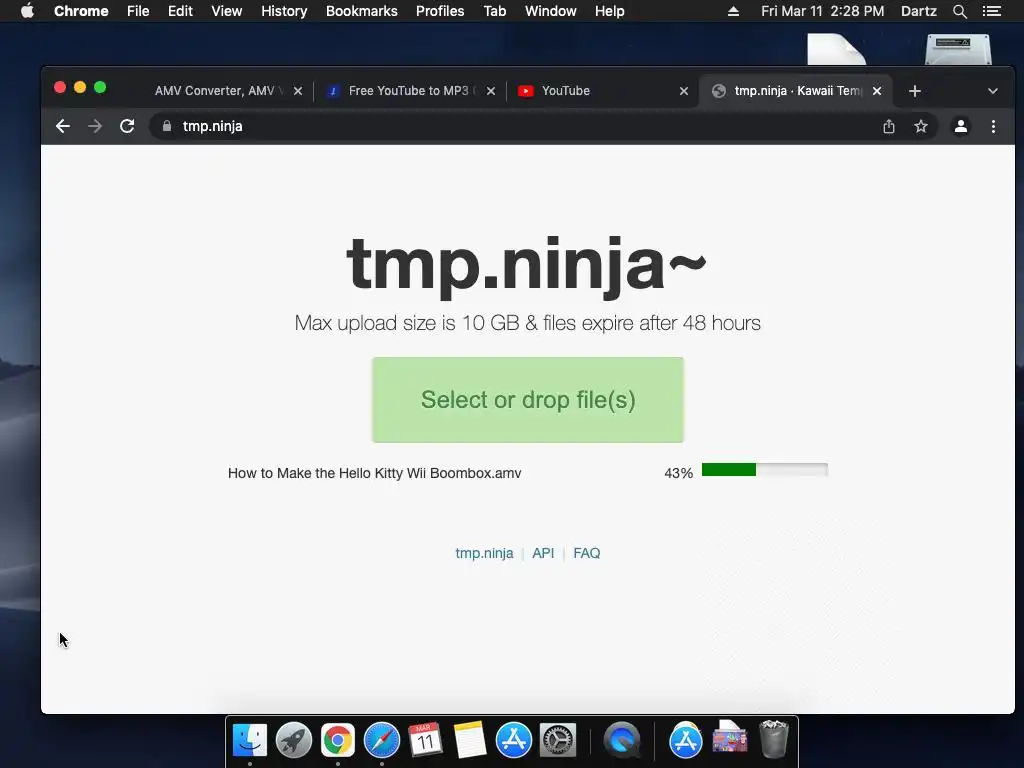
Task: Open Calendar from the Dock
Action: tap(425, 740)
